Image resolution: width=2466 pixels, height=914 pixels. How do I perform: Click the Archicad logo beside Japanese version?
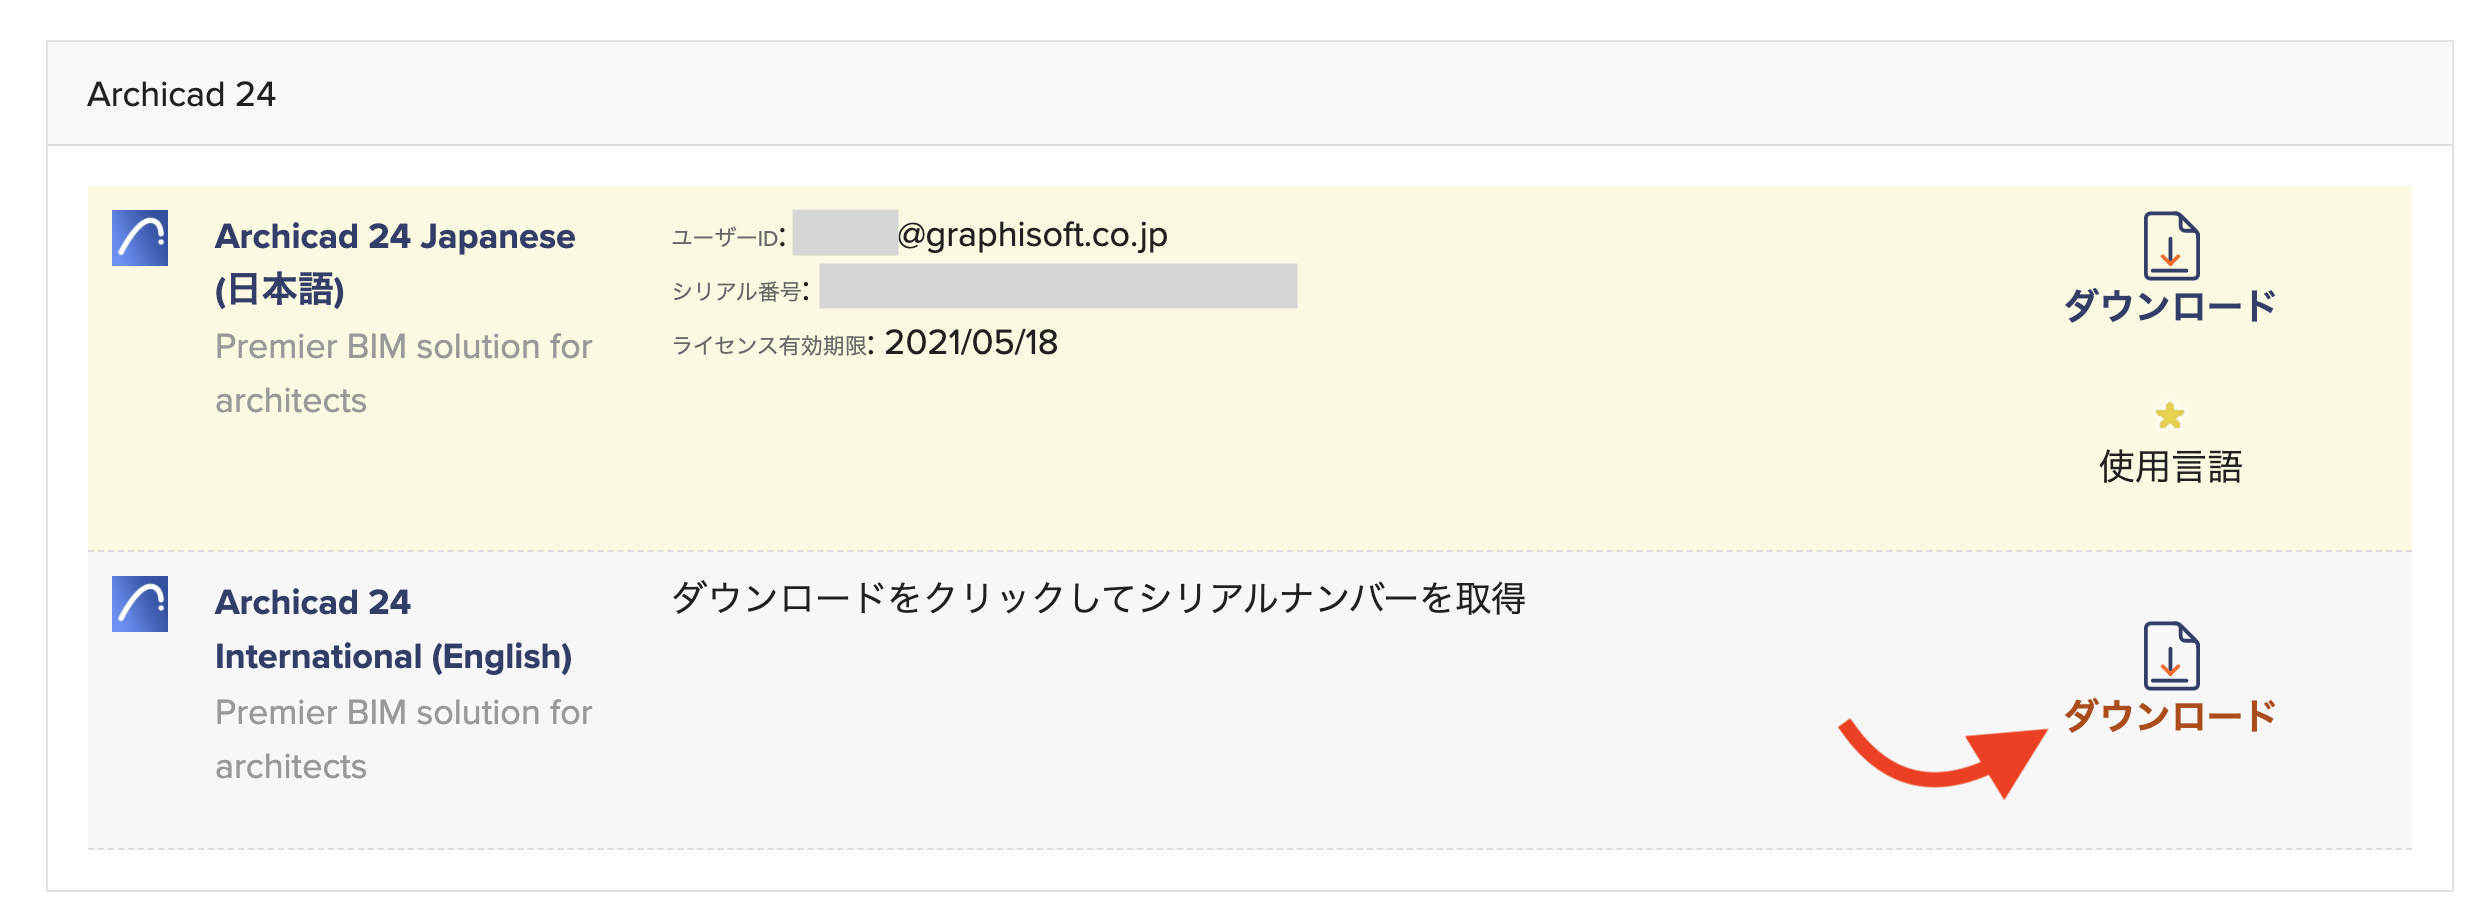[140, 237]
